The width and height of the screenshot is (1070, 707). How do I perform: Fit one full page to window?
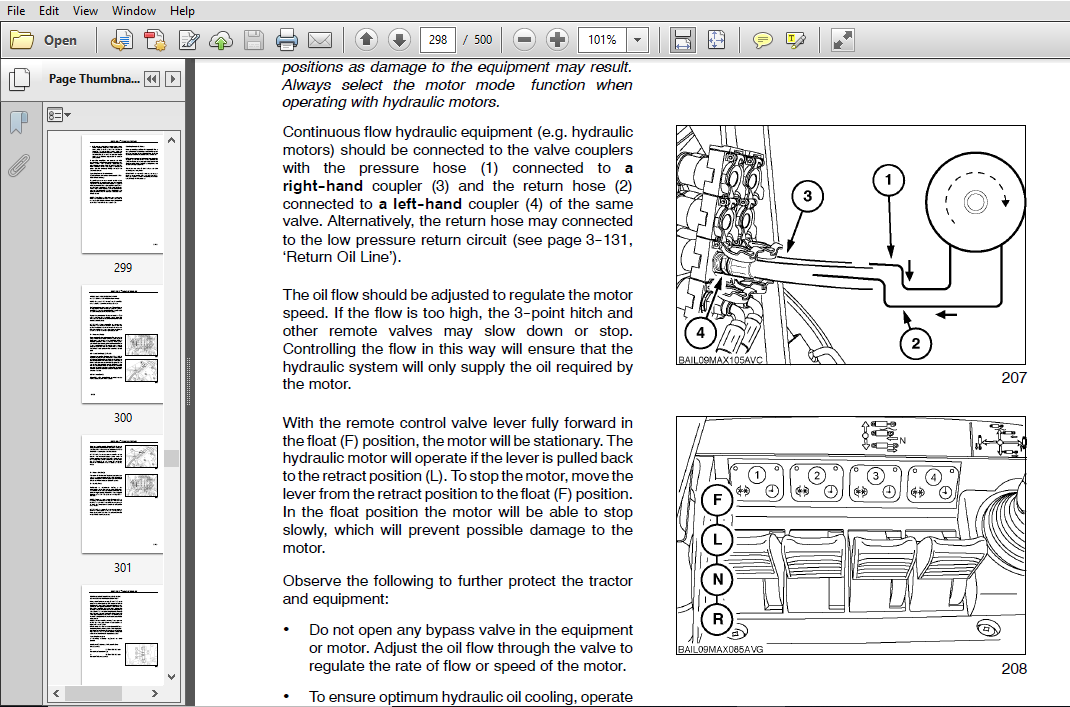717,40
